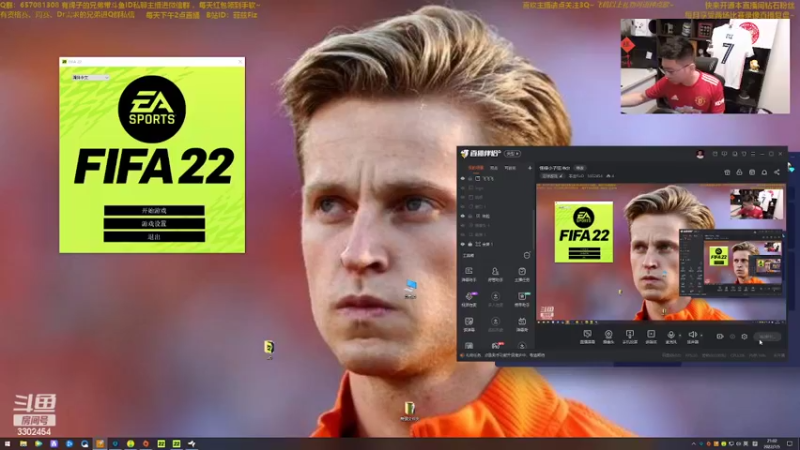This screenshot has height=450, width=800.
Task: Open the pill dropdown beside the 直播伴侣 logo
Action: (x=513, y=154)
